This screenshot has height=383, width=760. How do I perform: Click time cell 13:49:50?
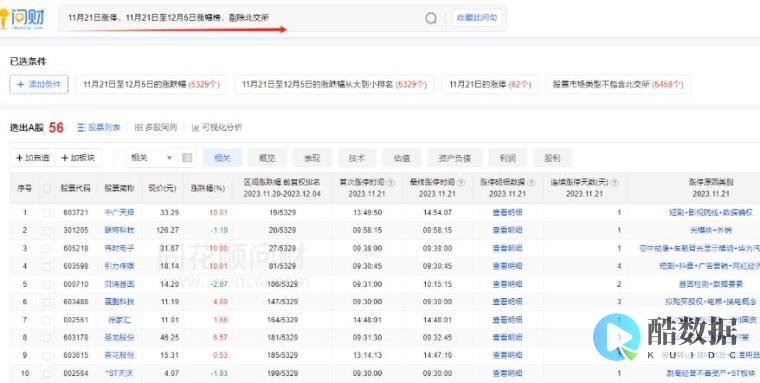[367, 212]
